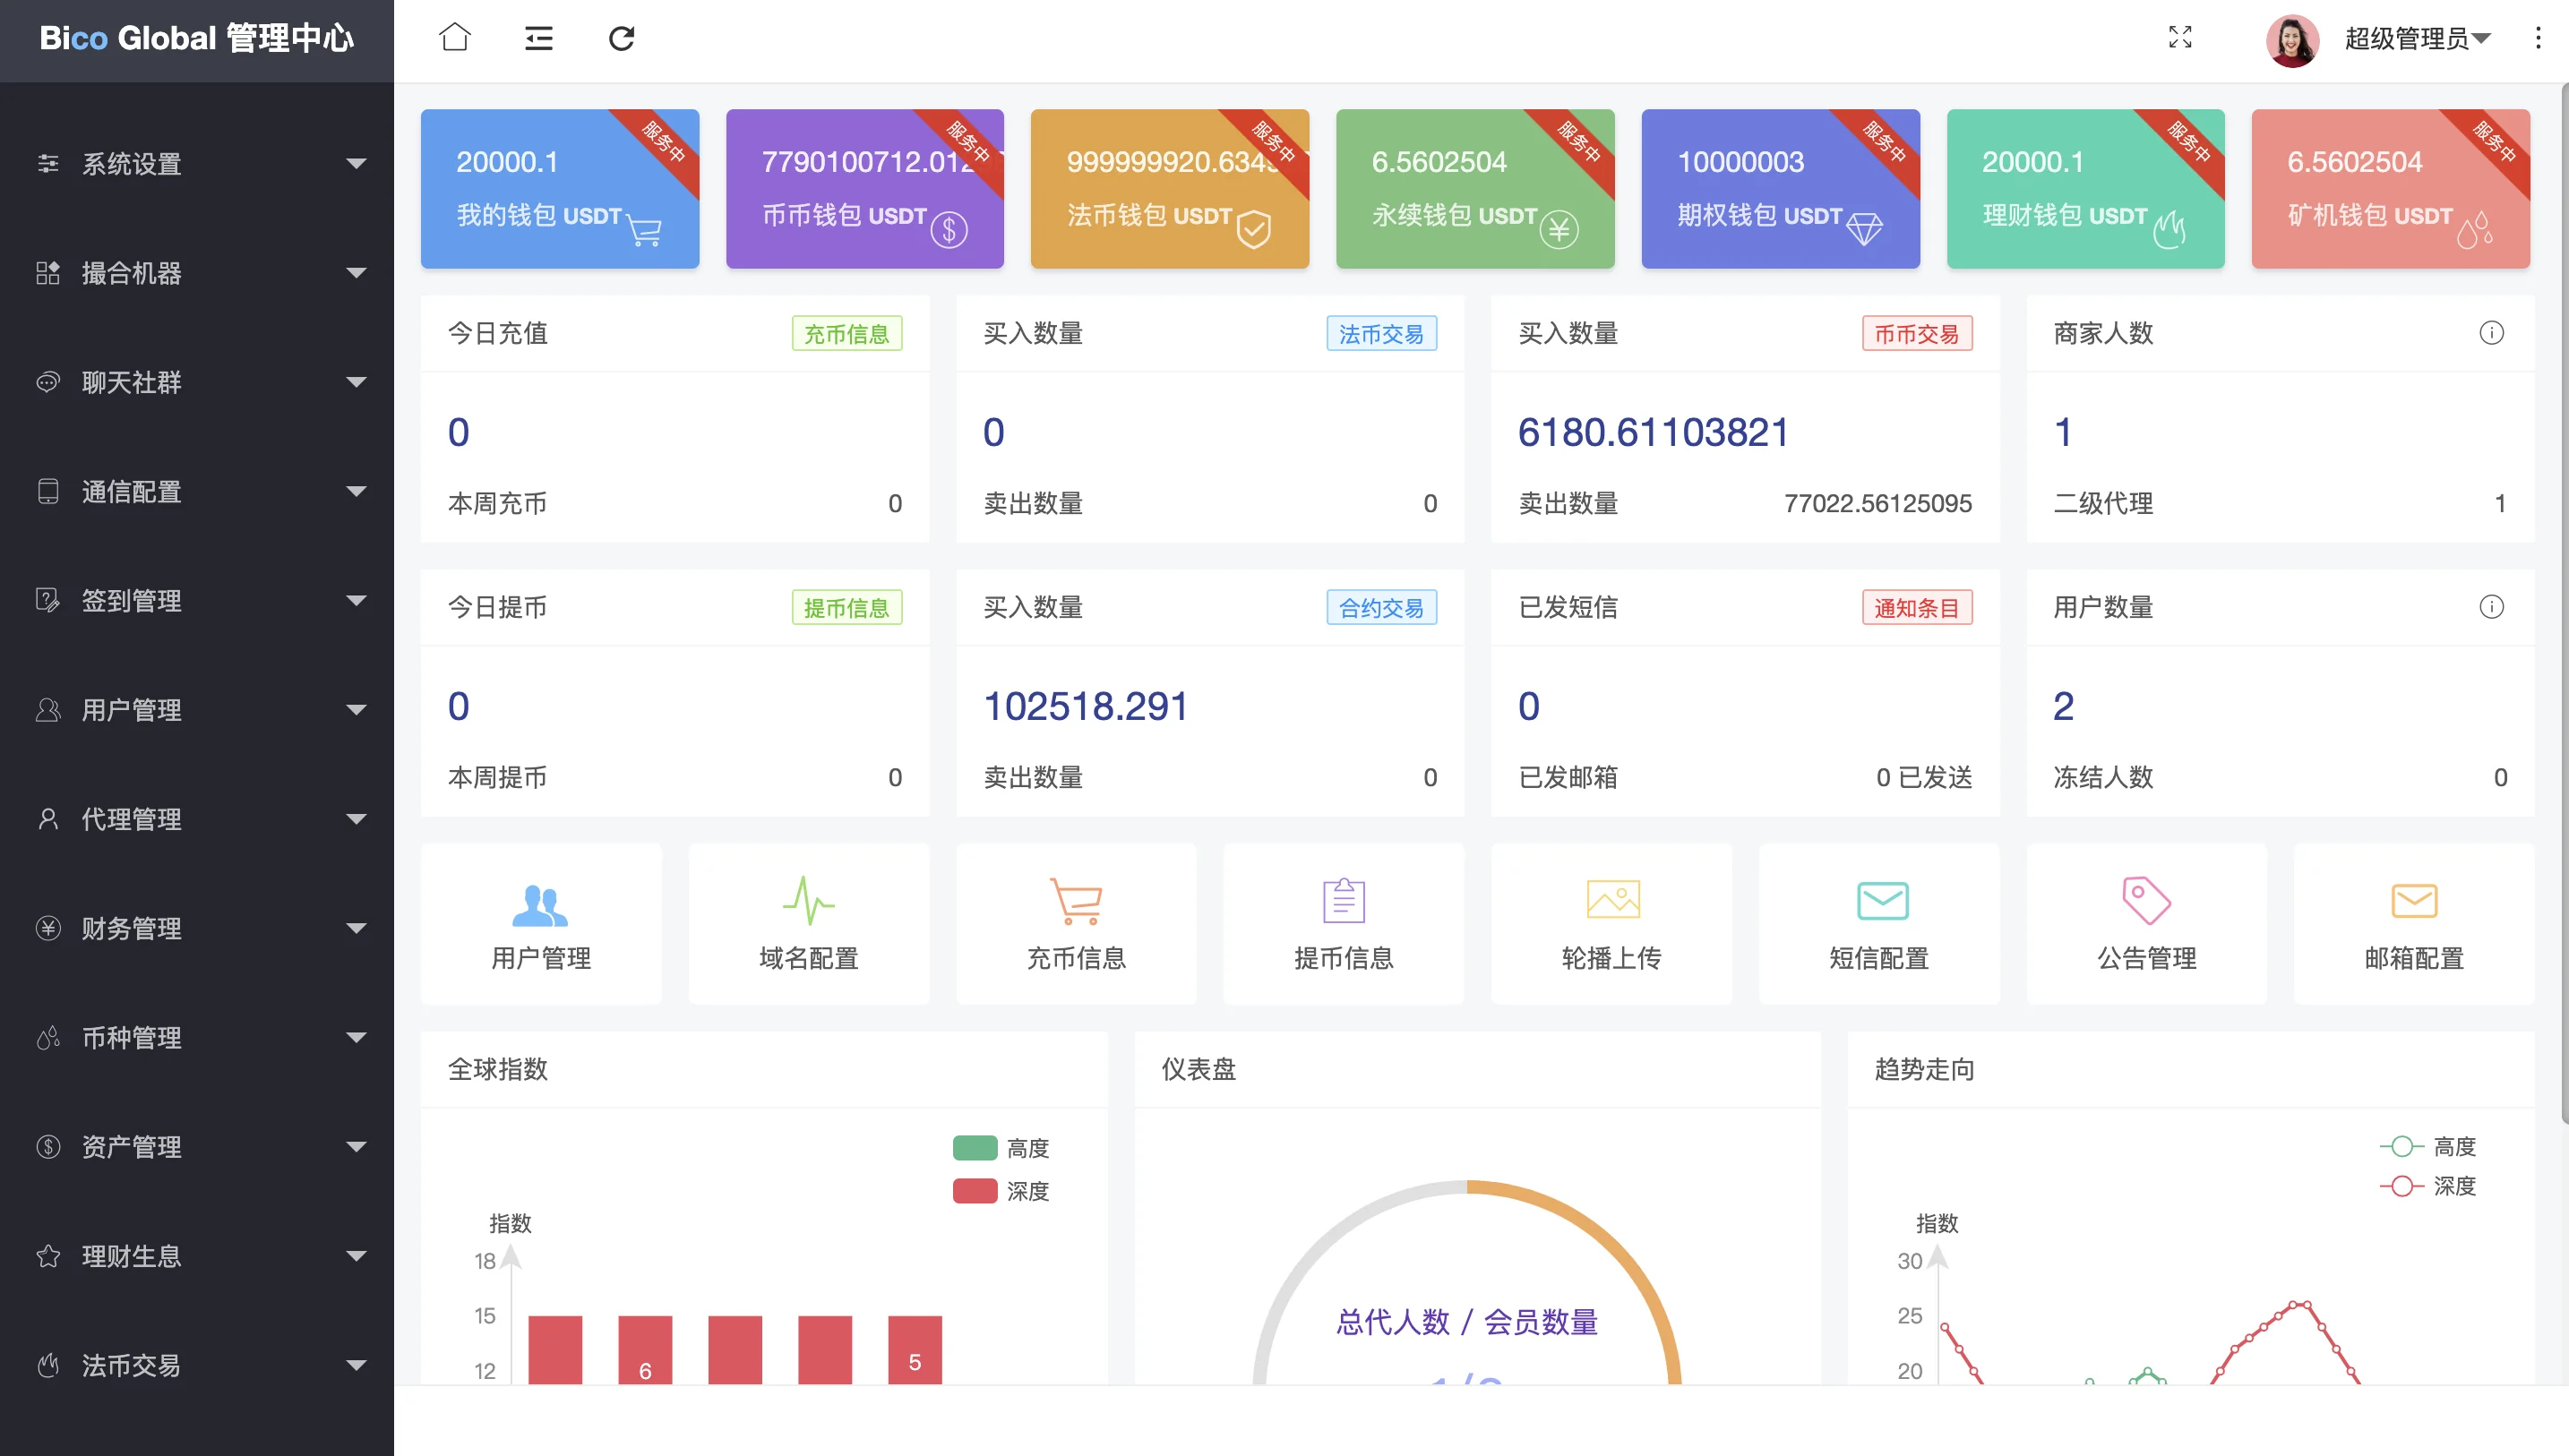
Task: Click the 充币信息 green tag
Action: (846, 334)
